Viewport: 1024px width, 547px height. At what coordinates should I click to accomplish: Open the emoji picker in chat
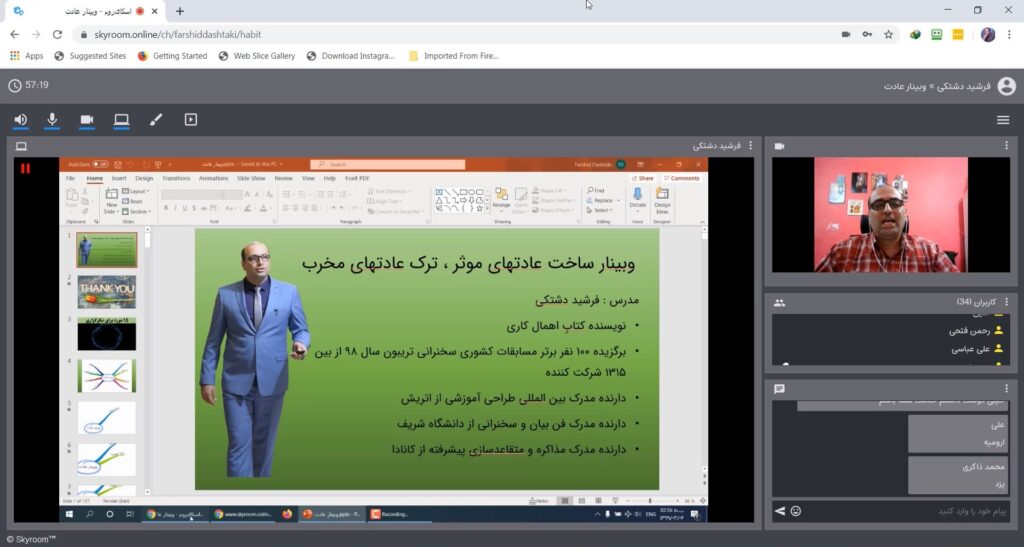point(795,511)
